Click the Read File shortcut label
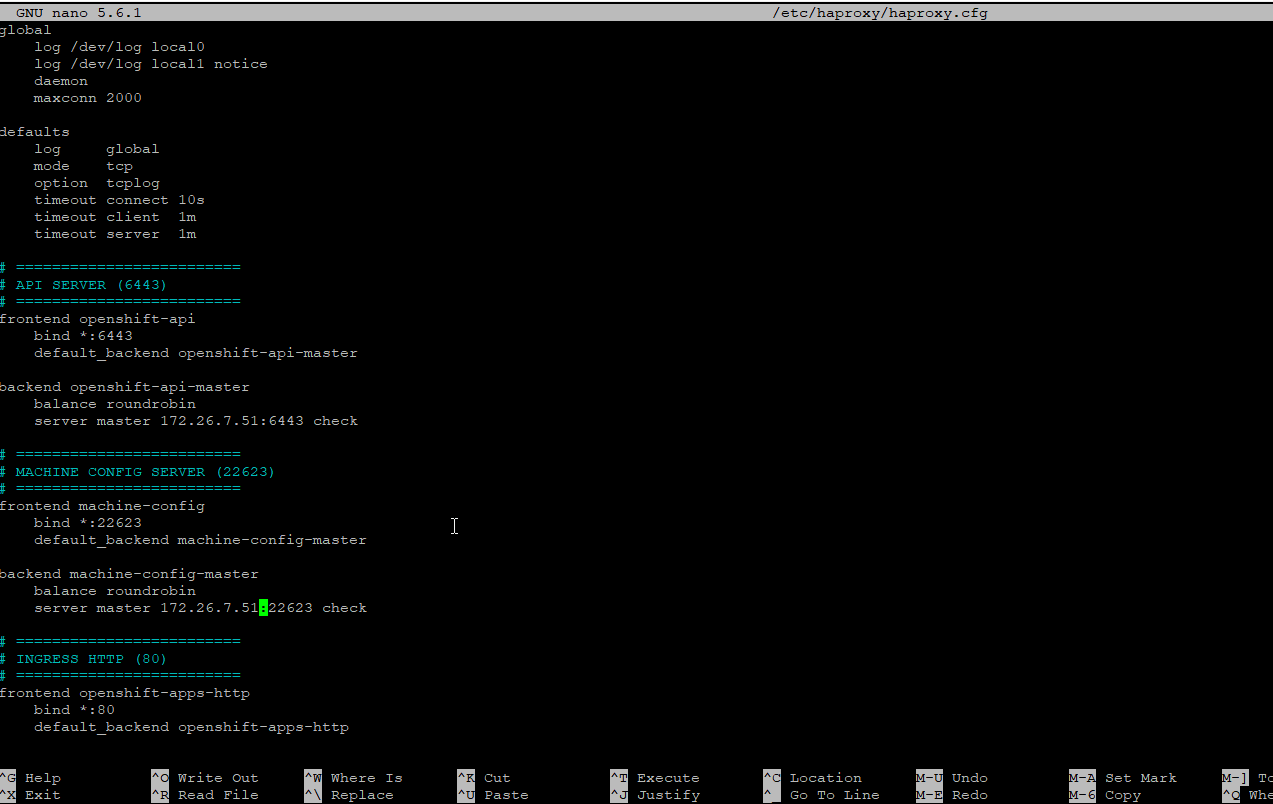 click(x=217, y=795)
